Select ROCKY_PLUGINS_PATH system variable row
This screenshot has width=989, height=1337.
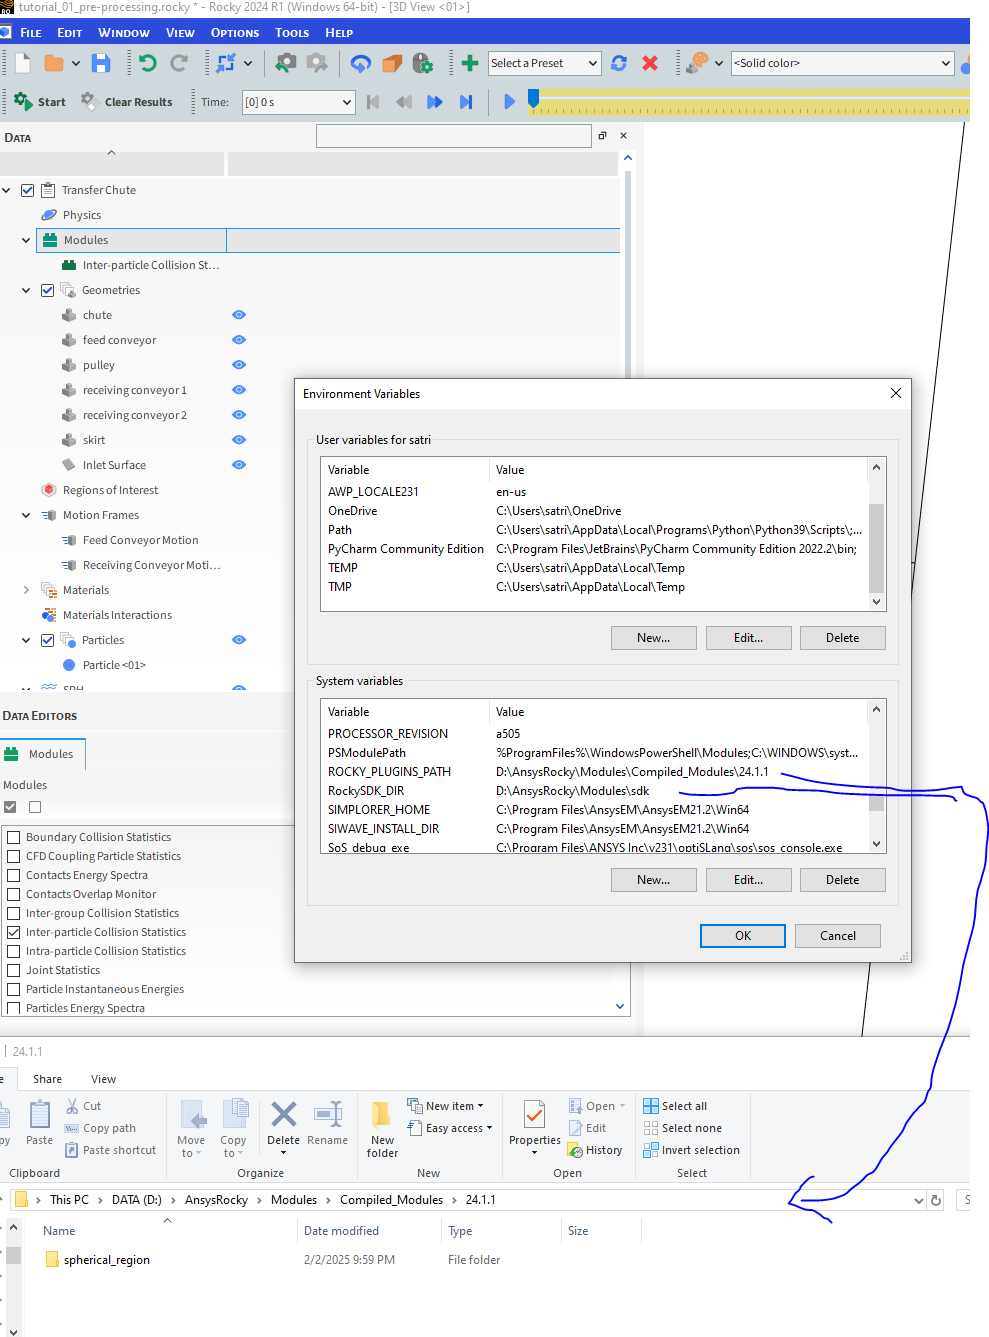point(594,772)
